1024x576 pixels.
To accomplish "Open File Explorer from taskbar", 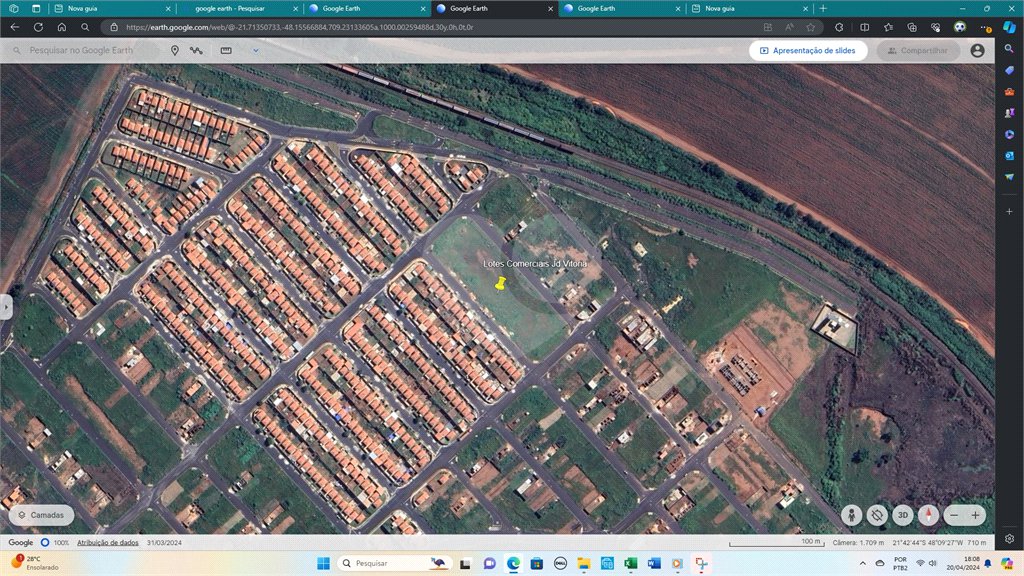I will 583,563.
